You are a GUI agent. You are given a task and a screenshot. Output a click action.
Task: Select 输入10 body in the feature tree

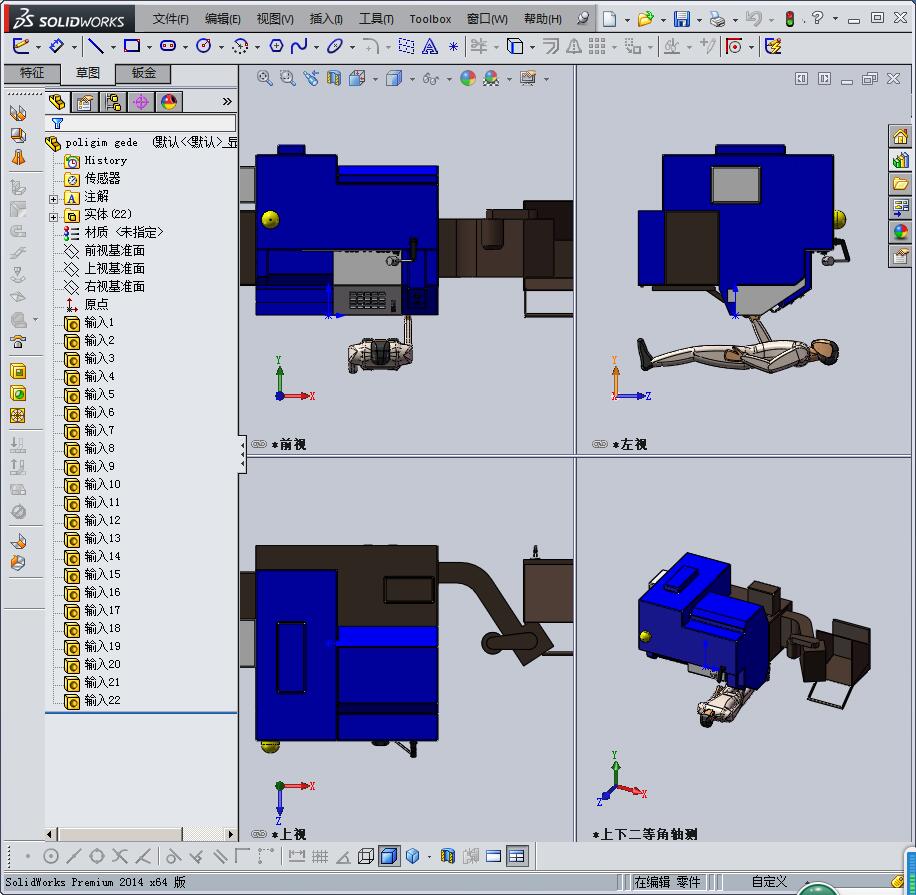92,484
